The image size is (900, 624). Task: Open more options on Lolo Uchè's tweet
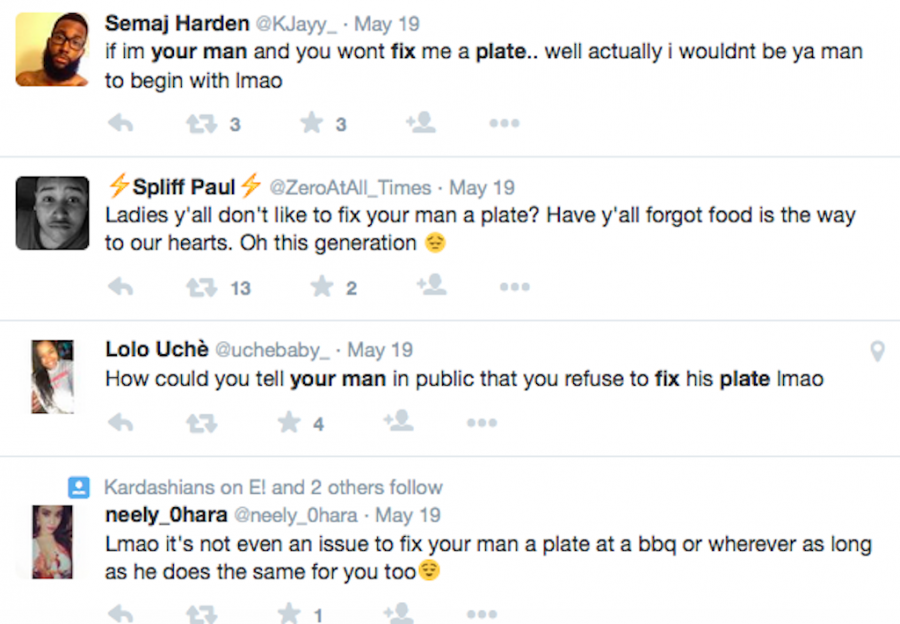[481, 423]
